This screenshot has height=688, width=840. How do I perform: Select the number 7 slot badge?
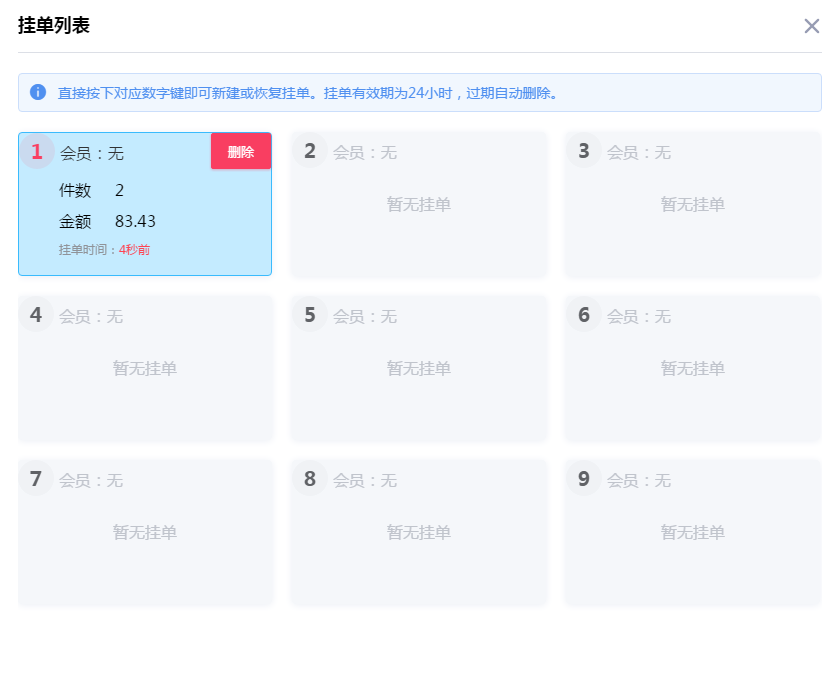click(x=36, y=479)
